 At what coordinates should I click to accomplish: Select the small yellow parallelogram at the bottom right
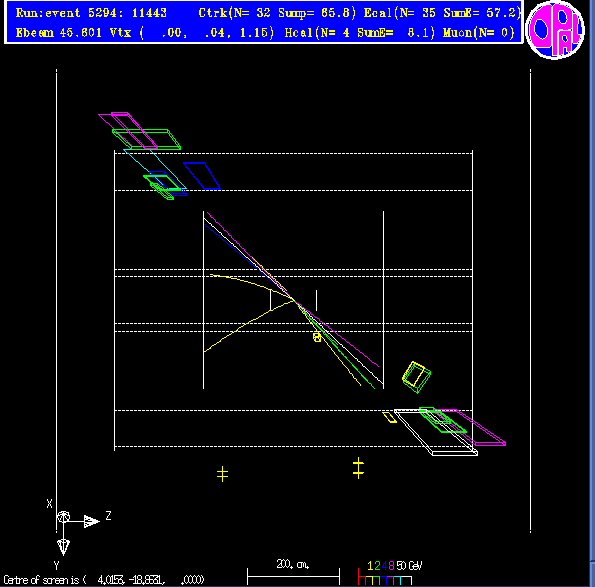coord(389,417)
